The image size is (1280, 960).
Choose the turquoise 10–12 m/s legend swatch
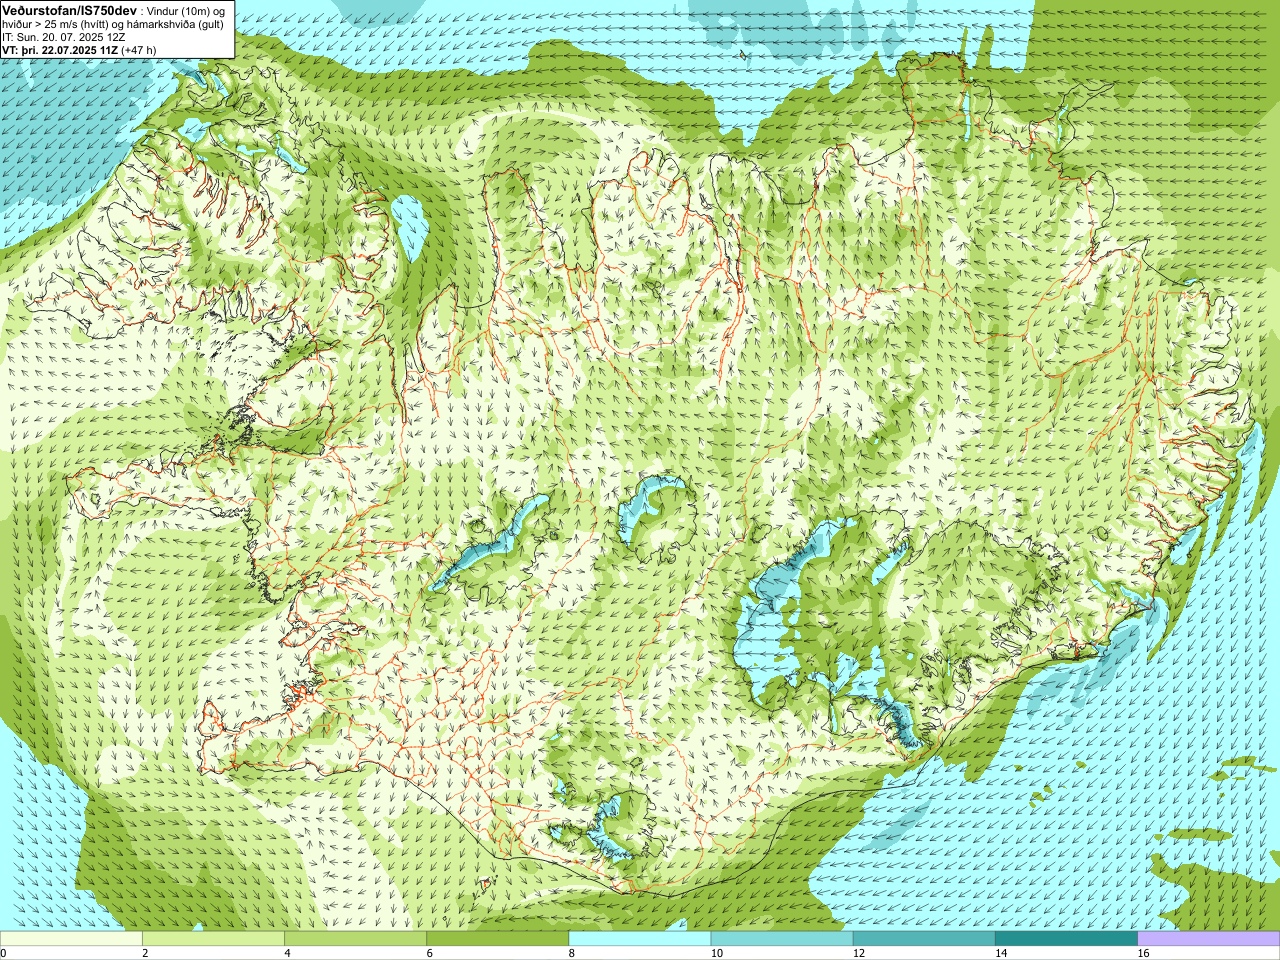coord(782,939)
